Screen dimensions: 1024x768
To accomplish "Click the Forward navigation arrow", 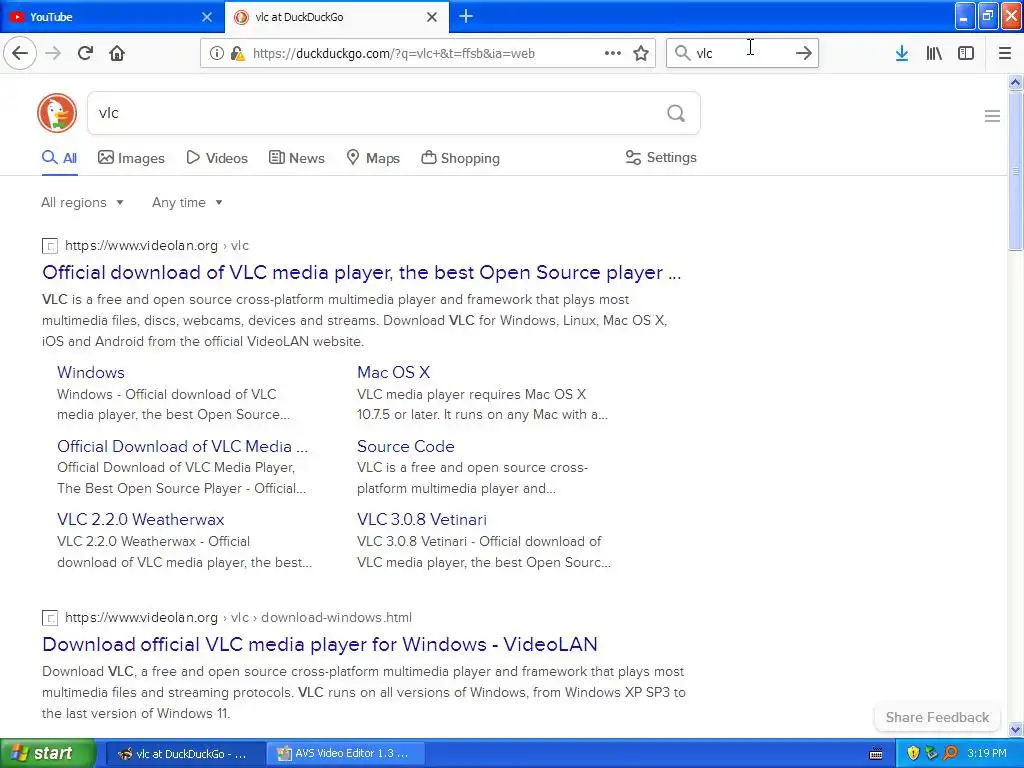I will click(x=53, y=53).
